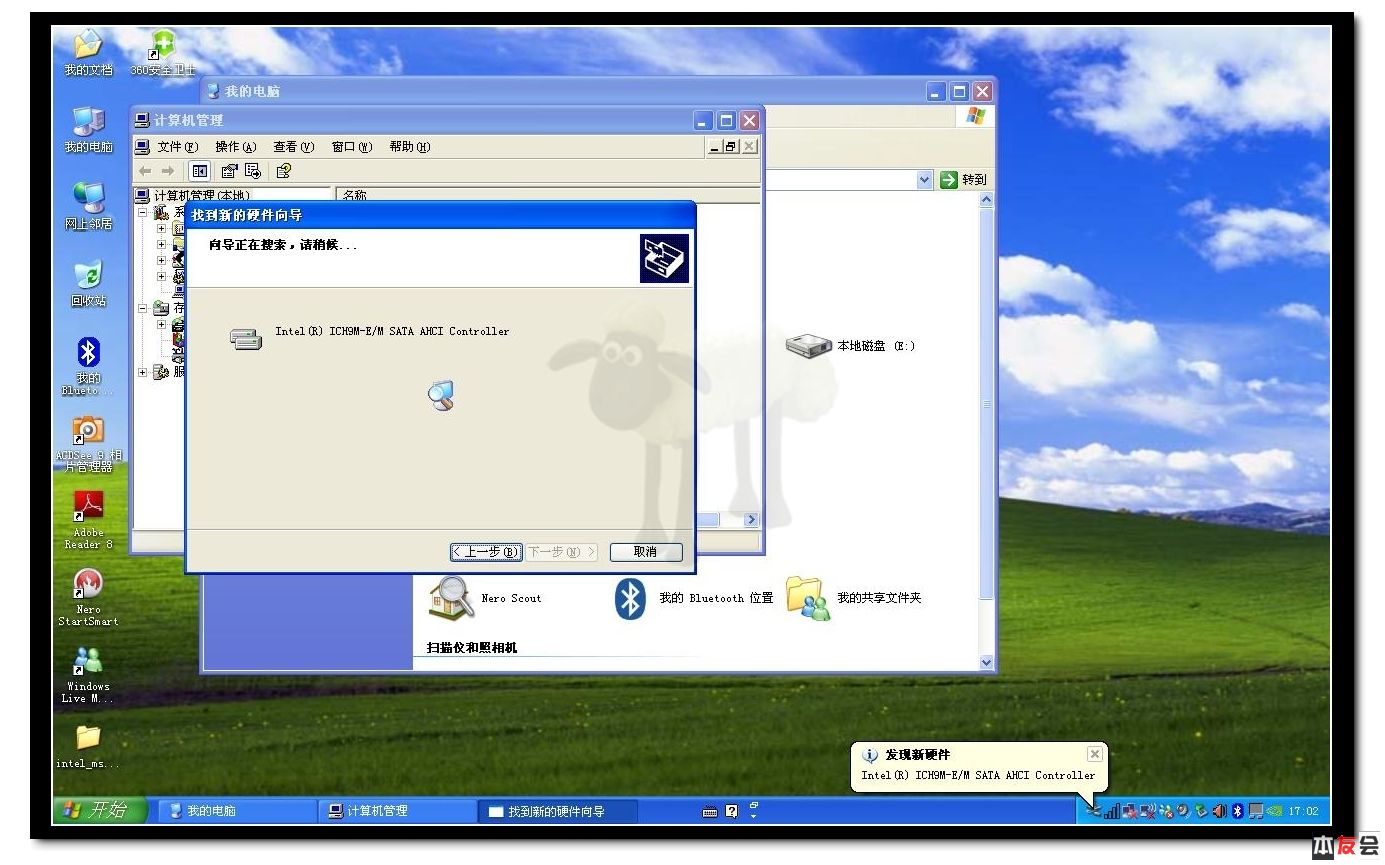Open 网上邻居 desktop icon
Viewport: 1385px width, 865px height.
coord(88,207)
